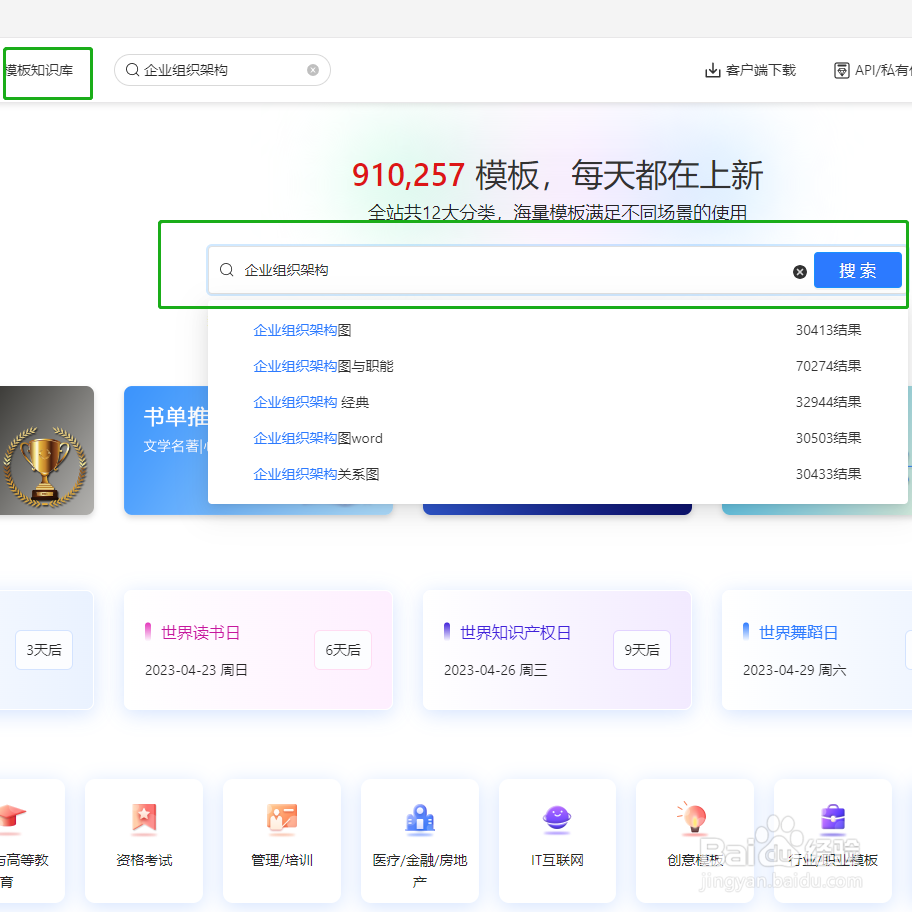The height and width of the screenshot is (912, 912).
Task: Focus the top bar 企业组织架构 search field
Action: point(222,70)
